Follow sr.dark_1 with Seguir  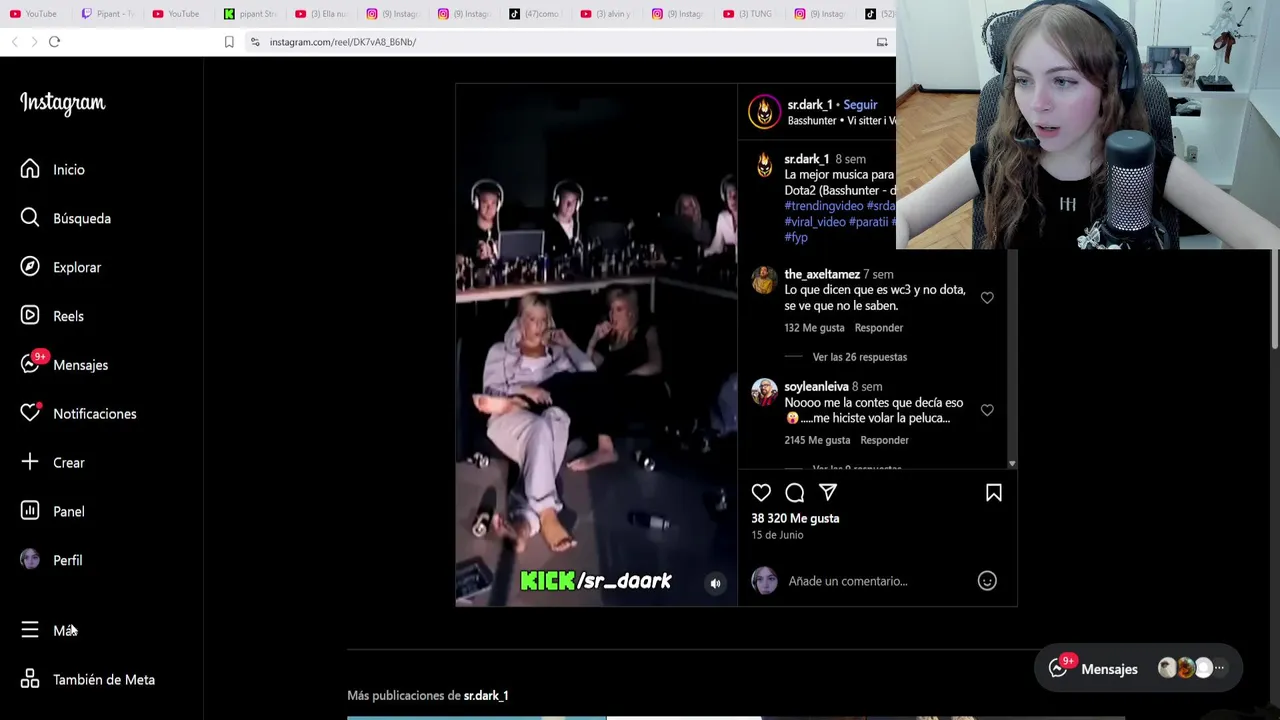point(860,105)
